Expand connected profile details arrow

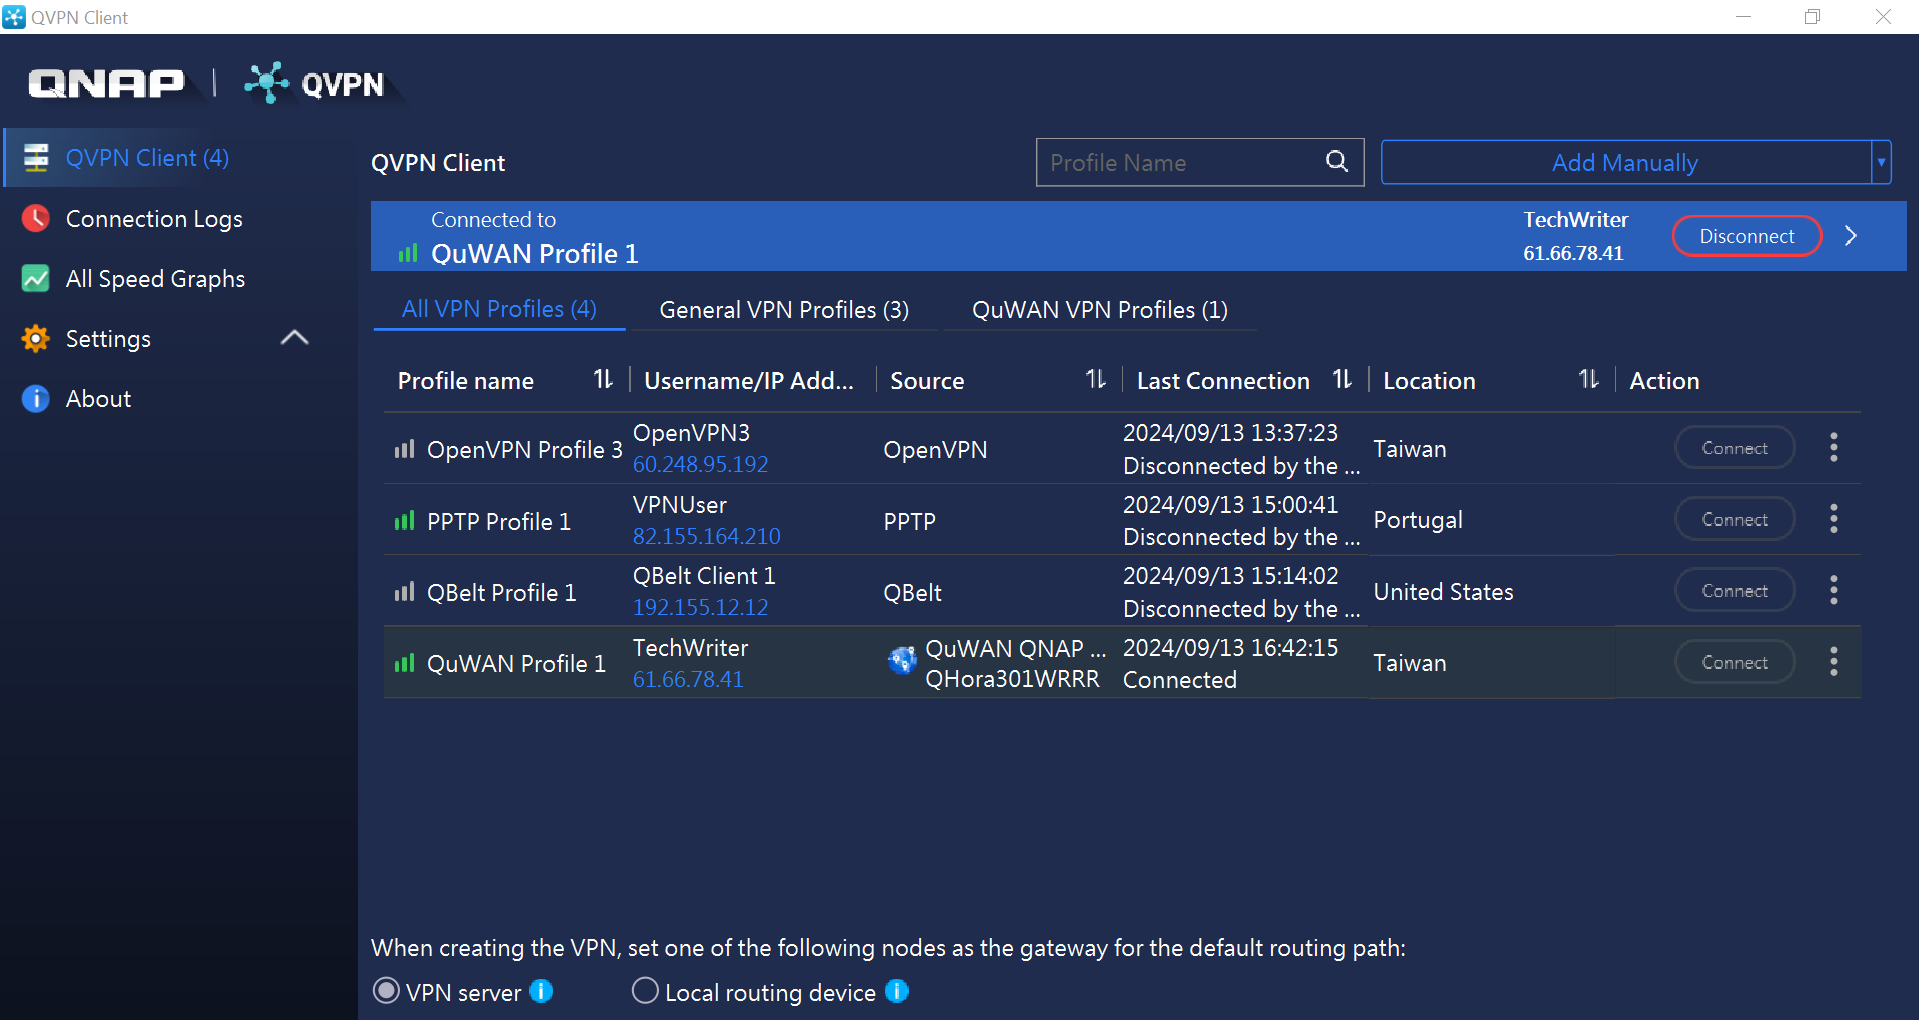coord(1851,236)
